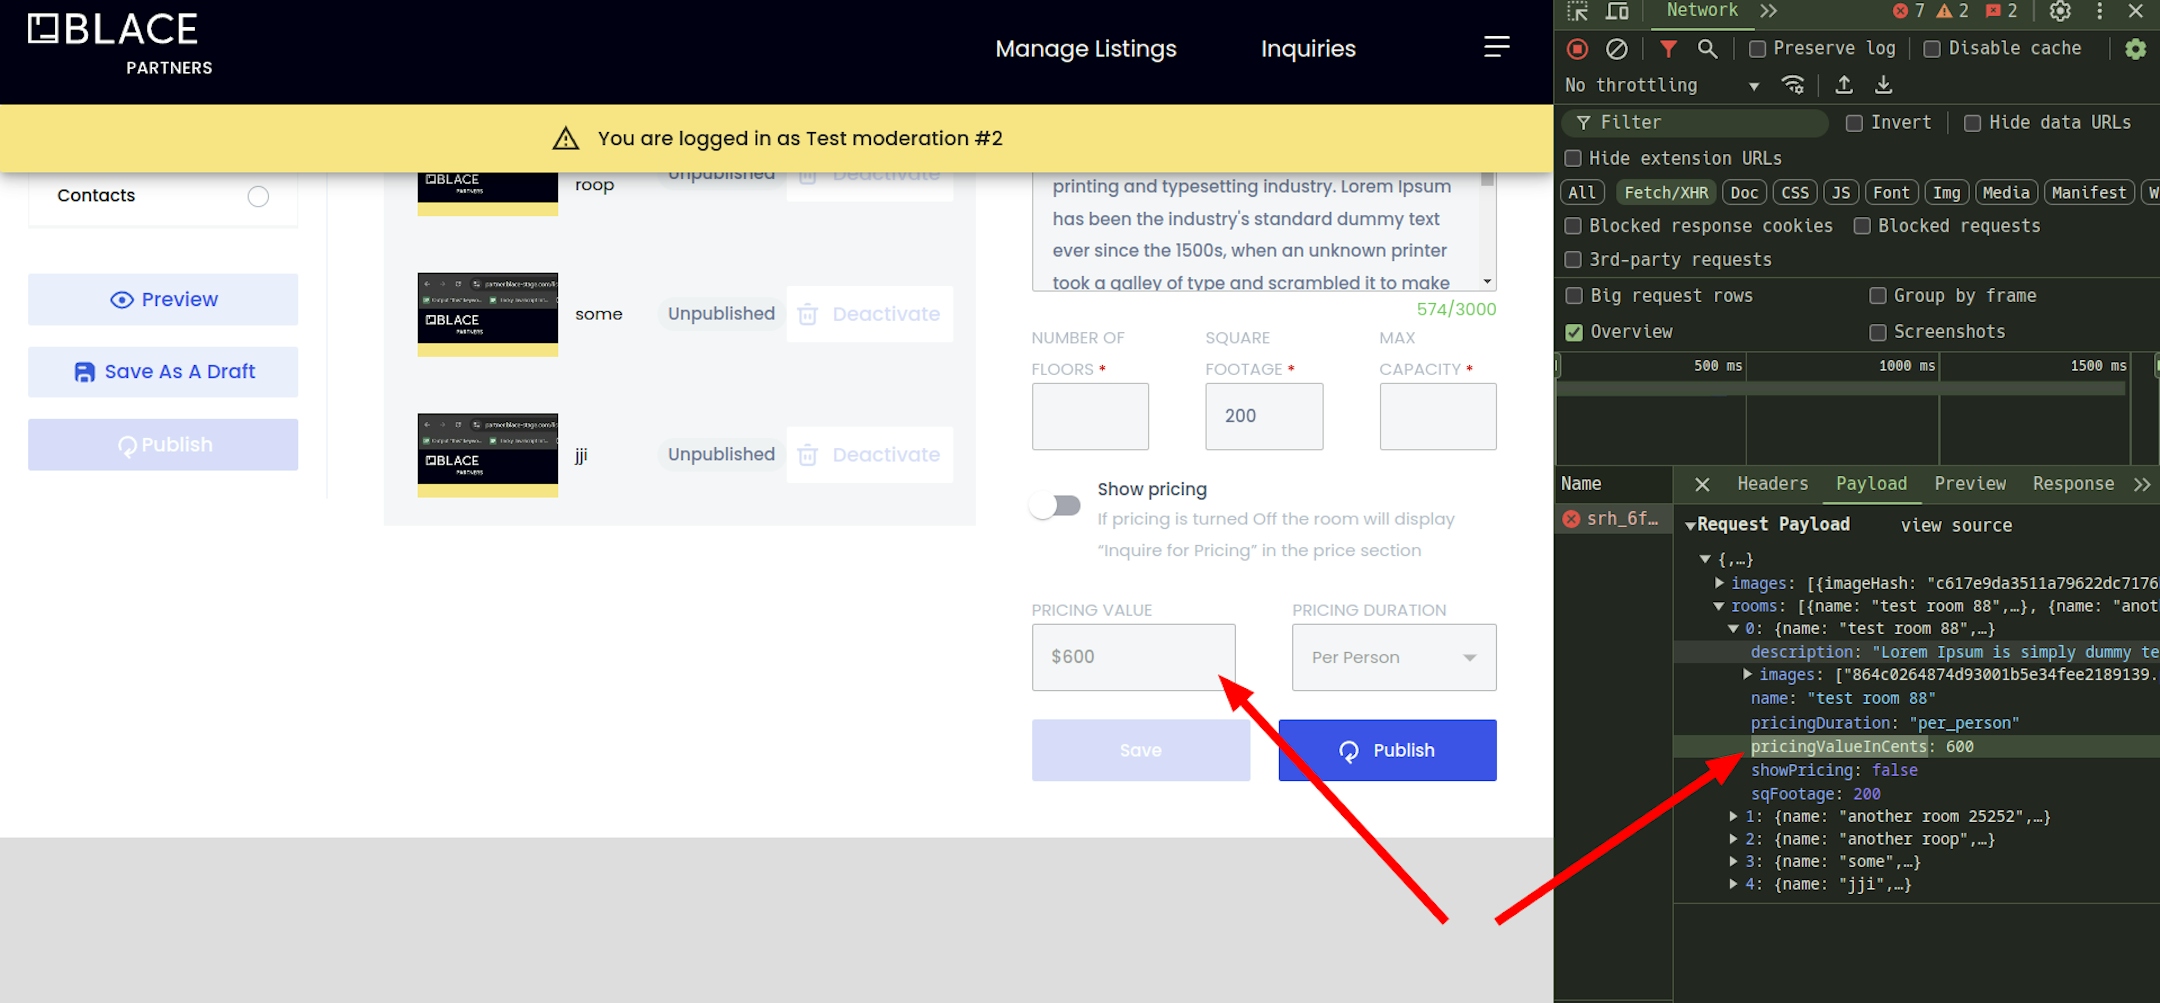2160x1003 pixels.
Task: Open the No throttling dropdown
Action: (x=1661, y=86)
